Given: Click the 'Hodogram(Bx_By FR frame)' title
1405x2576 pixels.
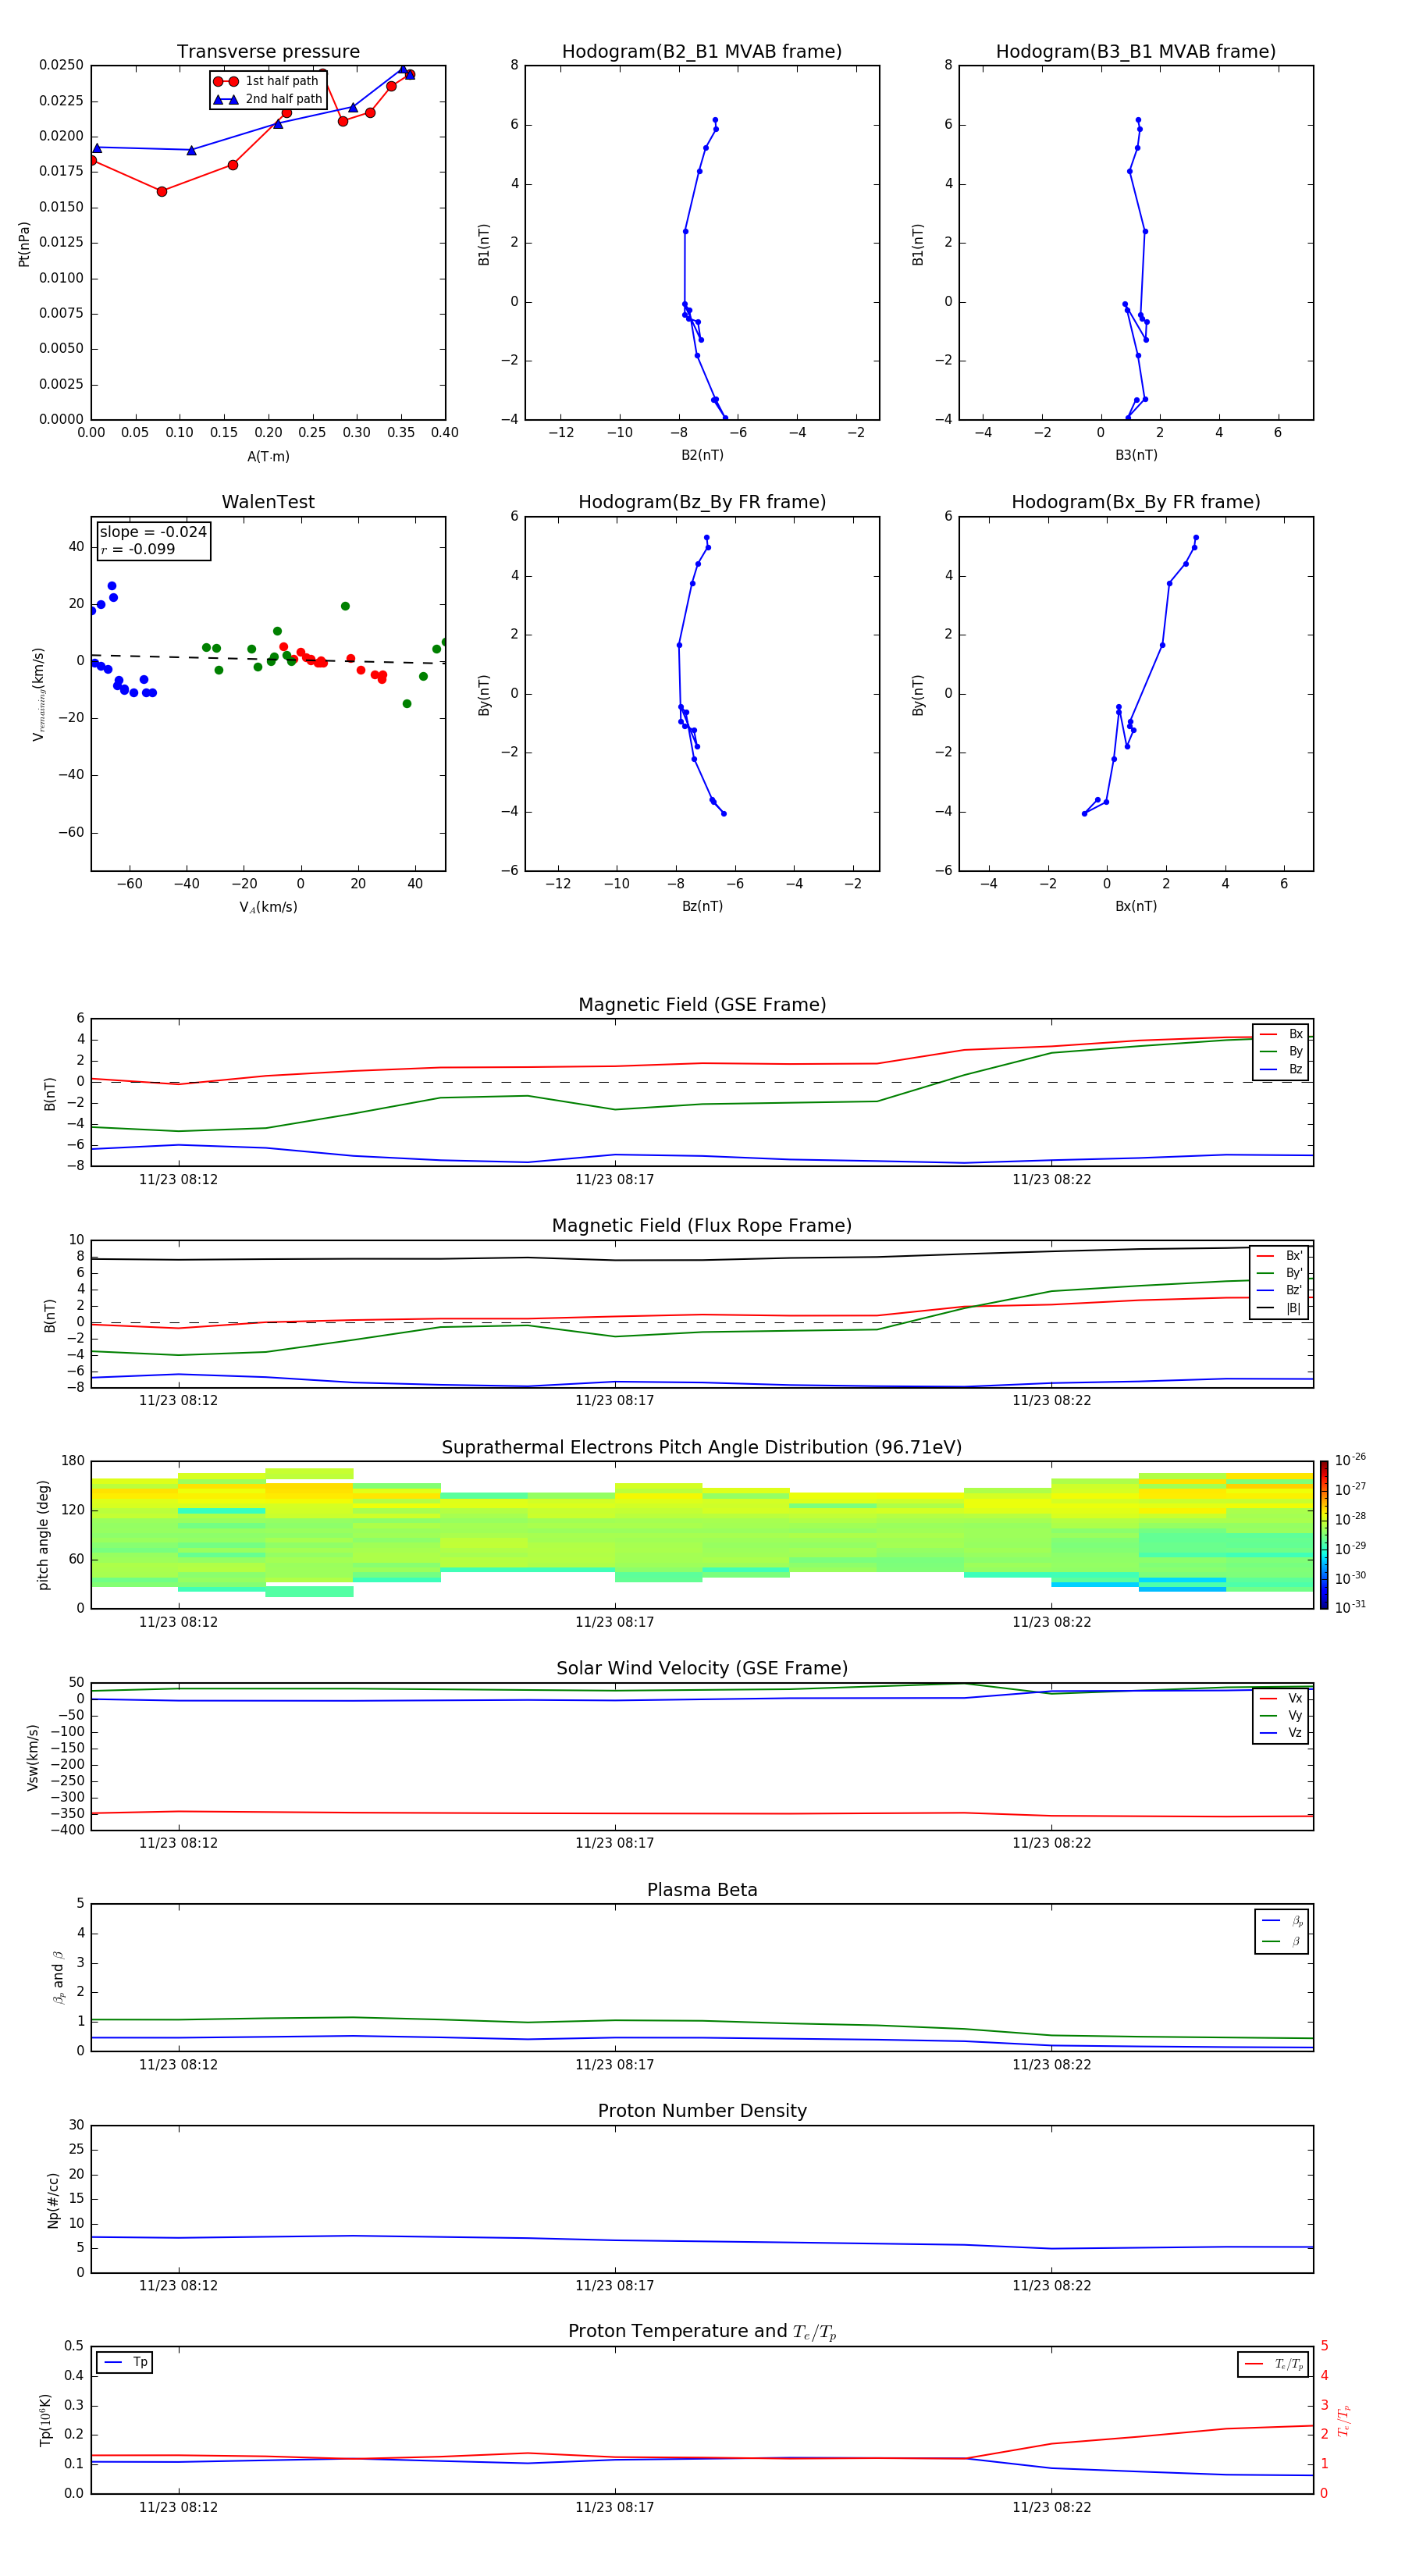Looking at the screenshot, I should (x=1136, y=502).
